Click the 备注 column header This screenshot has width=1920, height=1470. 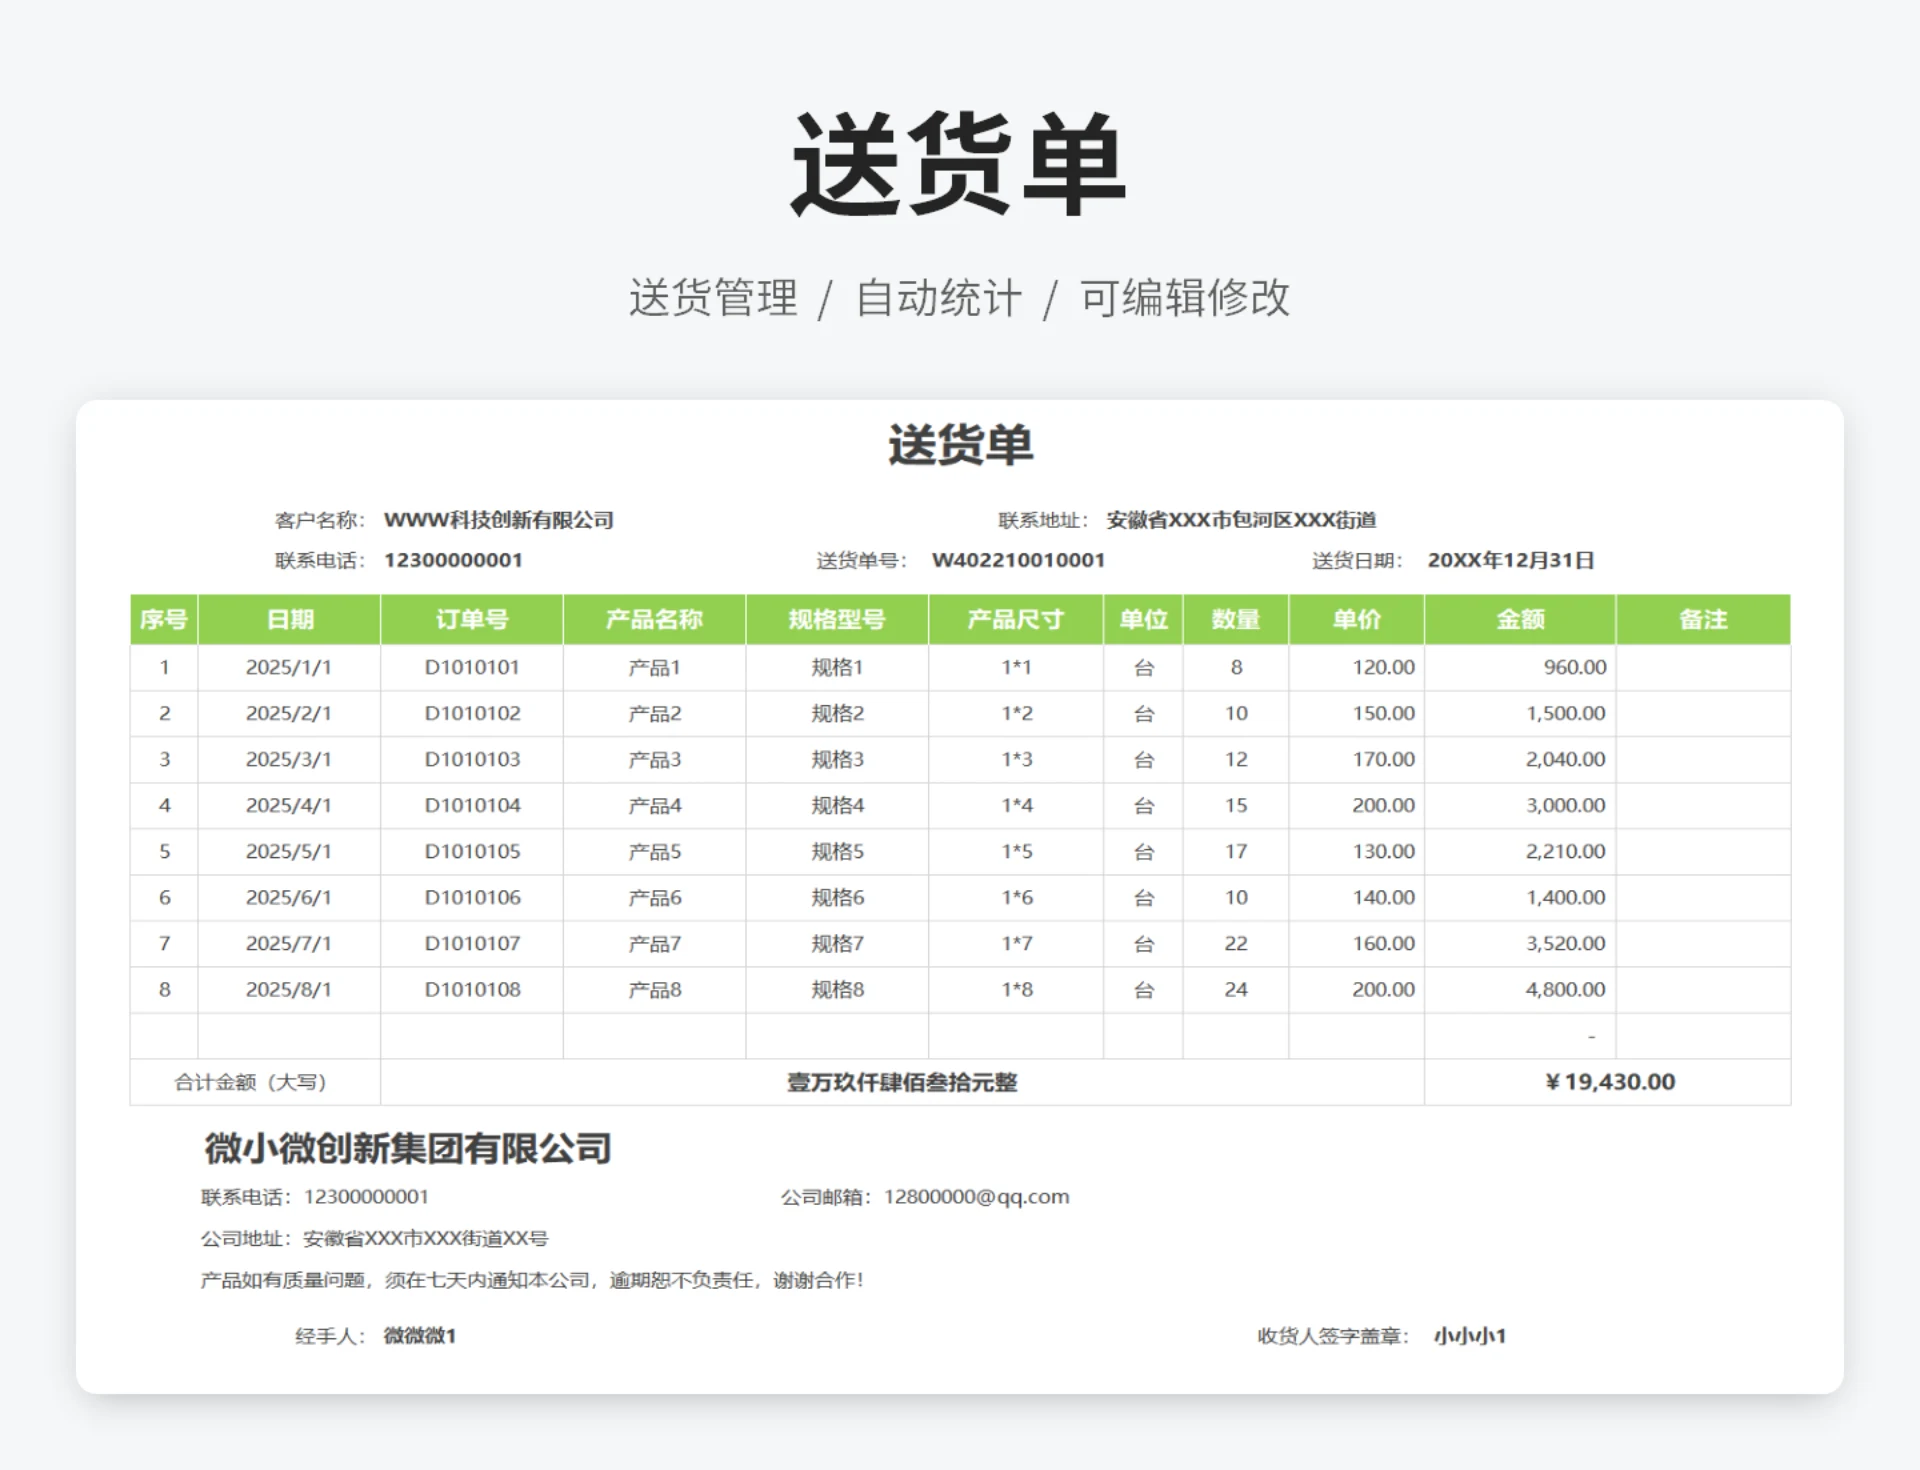pos(1702,619)
